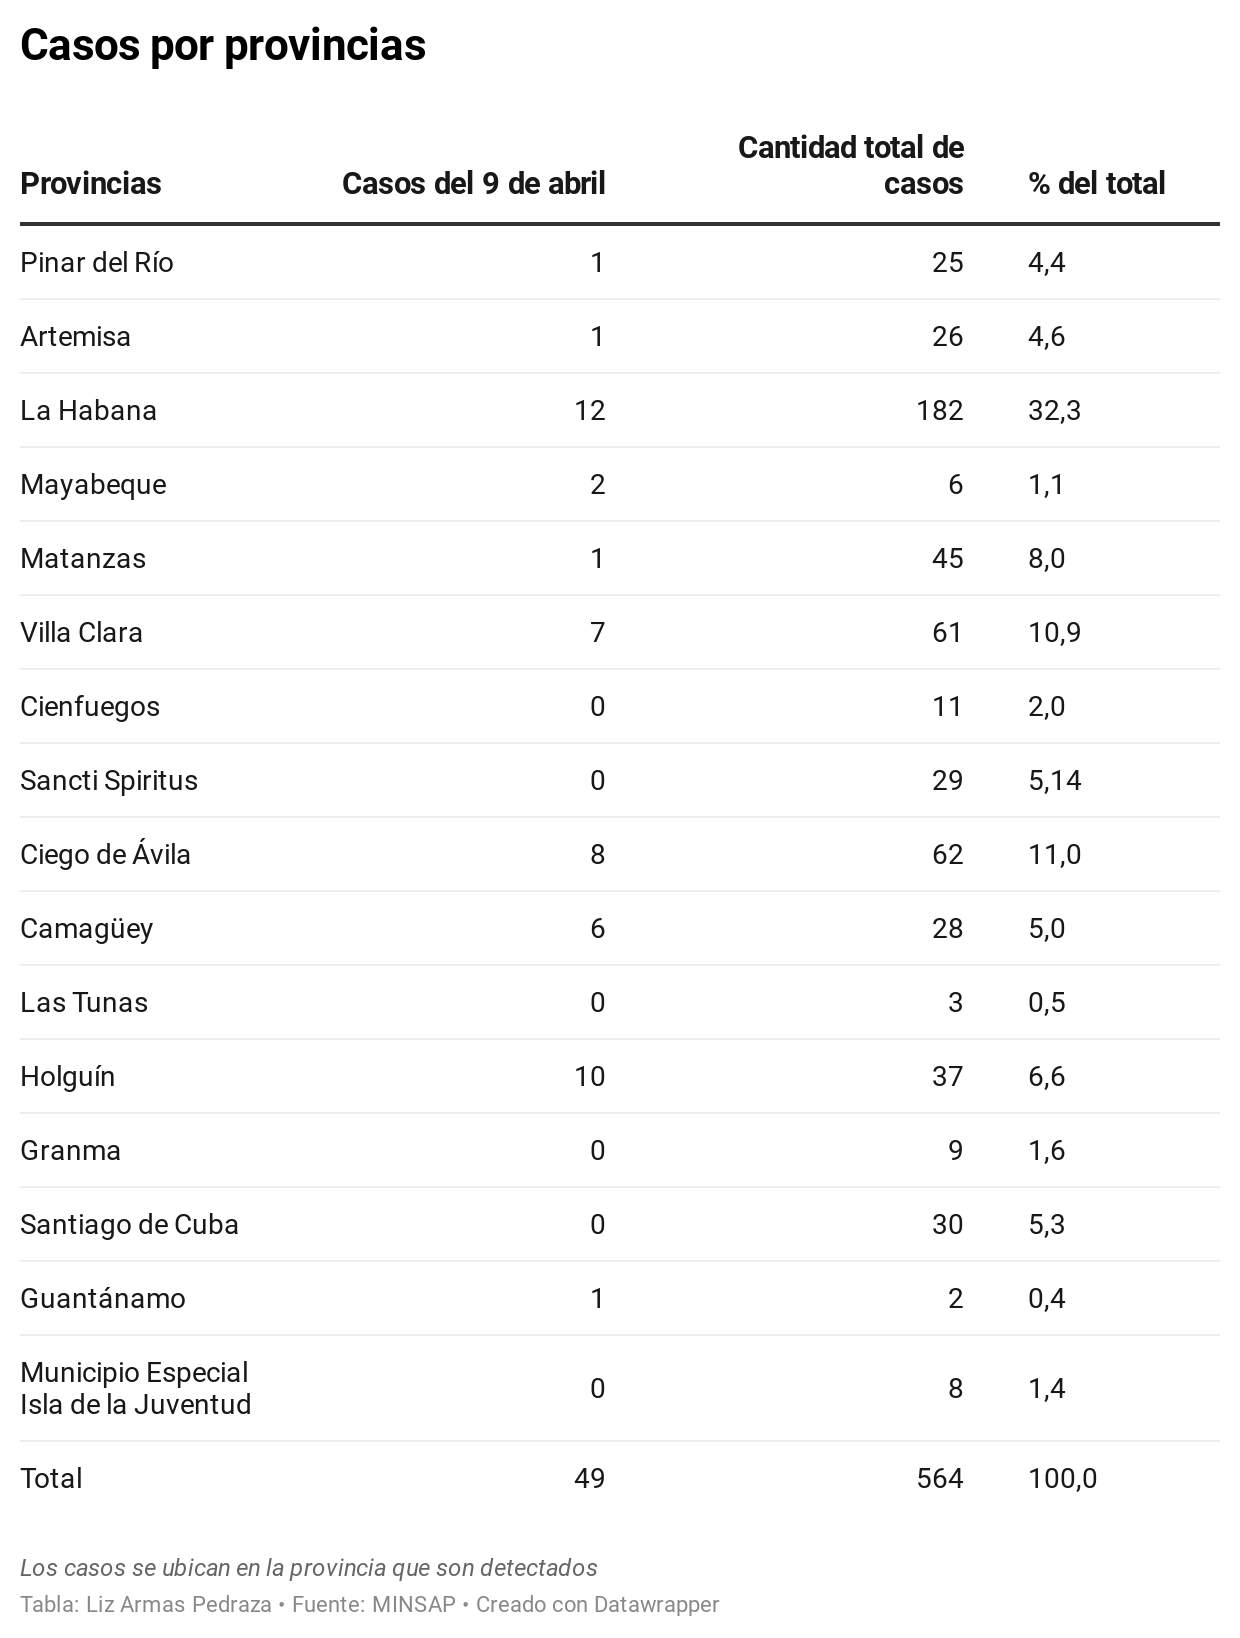Select the Villa Clara province name
This screenshot has height=1638, width=1240.
[x=81, y=632]
